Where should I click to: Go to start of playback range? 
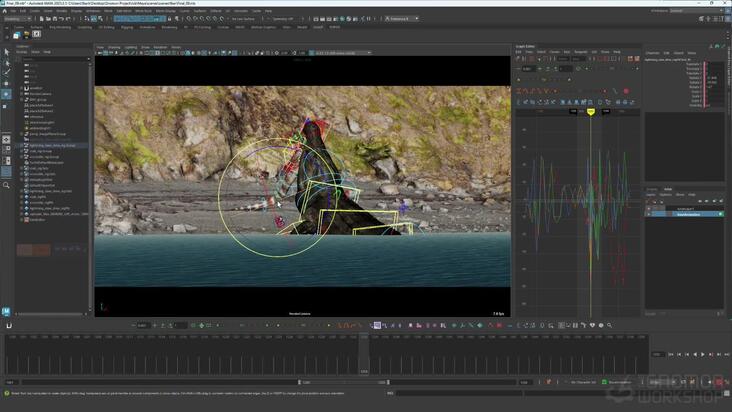[671, 355]
